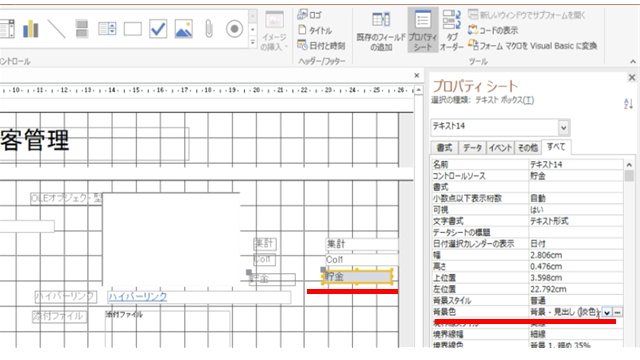Image resolution: width=640 pixels, height=360 pixels.
Task: Select the Chart control icon
Action: [31, 29]
